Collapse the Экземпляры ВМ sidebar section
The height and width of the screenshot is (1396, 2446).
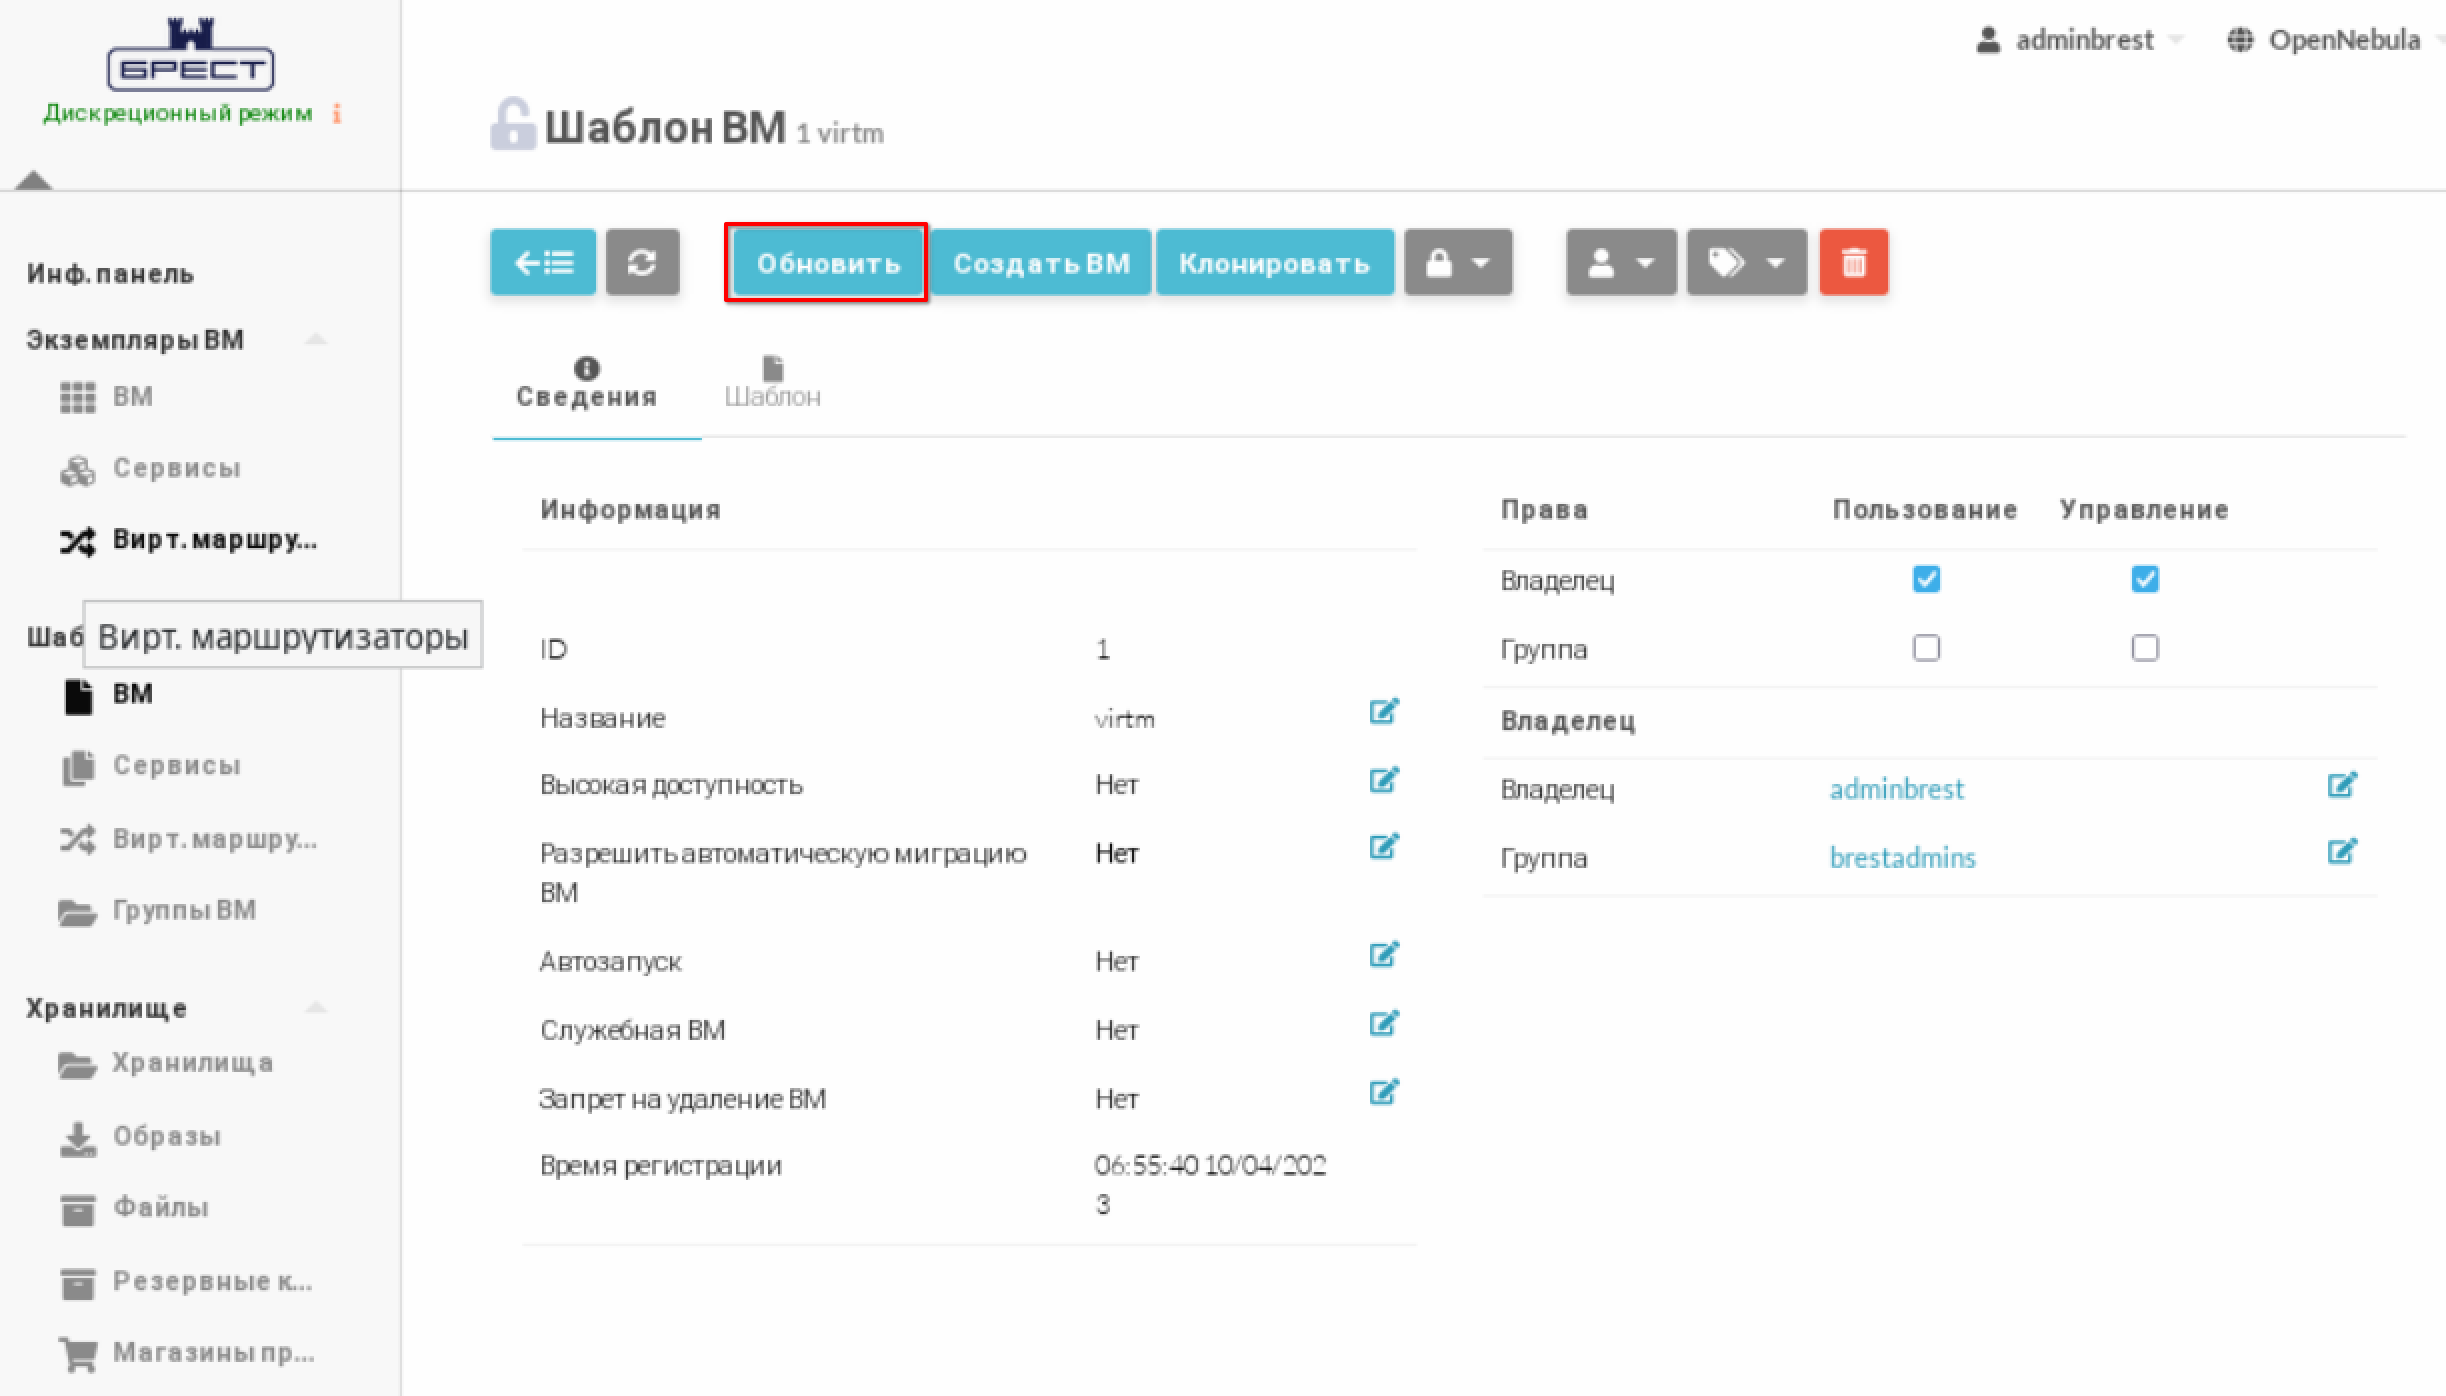coord(316,340)
